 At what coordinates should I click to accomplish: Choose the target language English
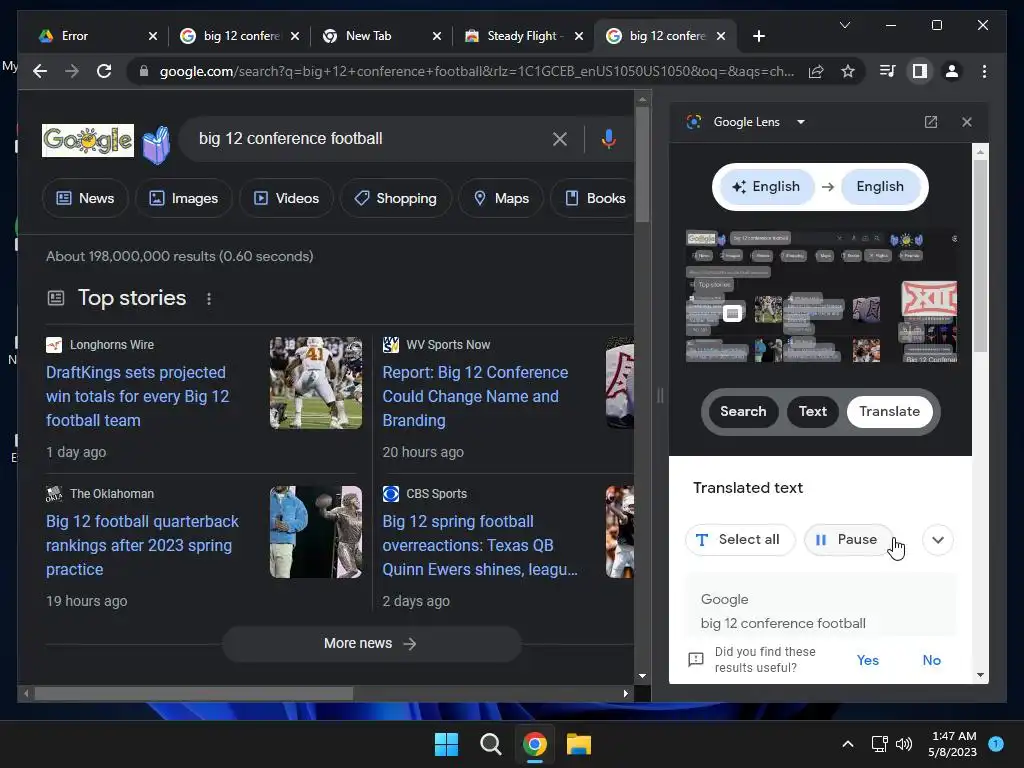[880, 187]
